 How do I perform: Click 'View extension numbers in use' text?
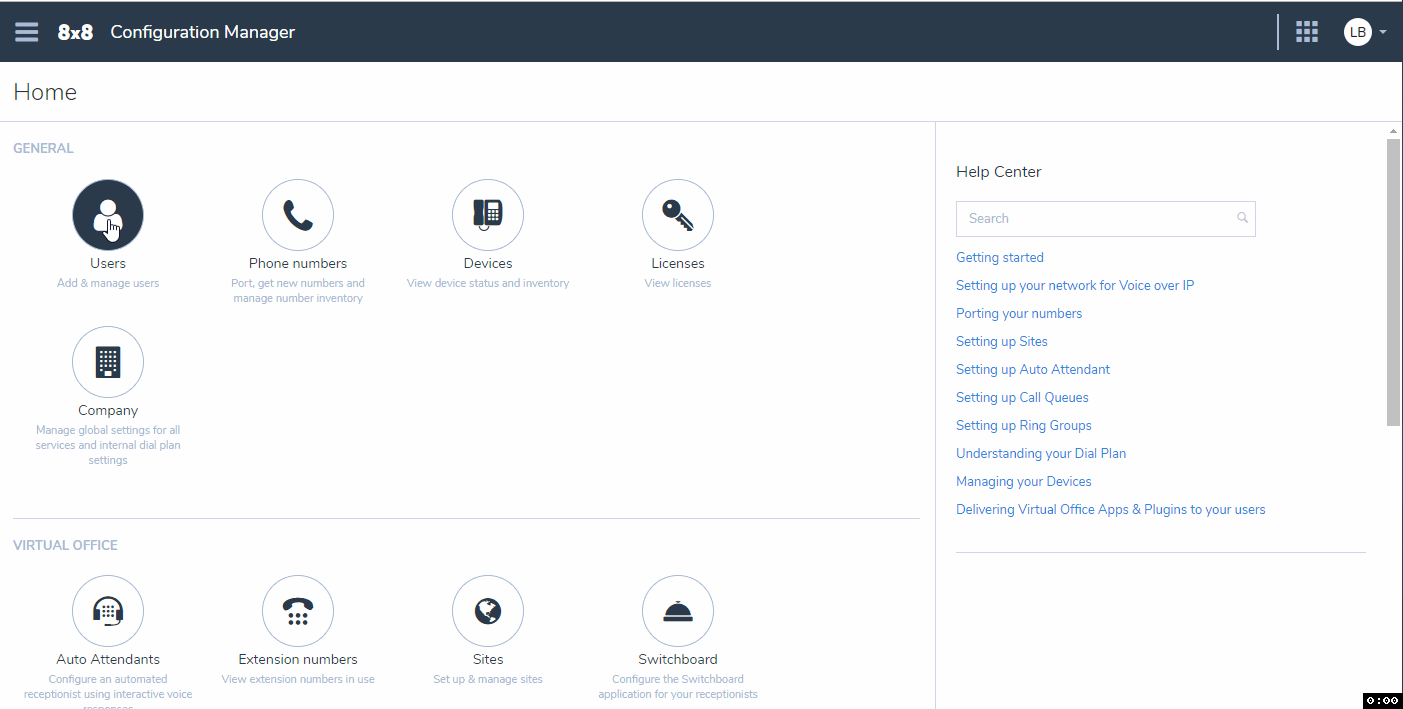[298, 679]
